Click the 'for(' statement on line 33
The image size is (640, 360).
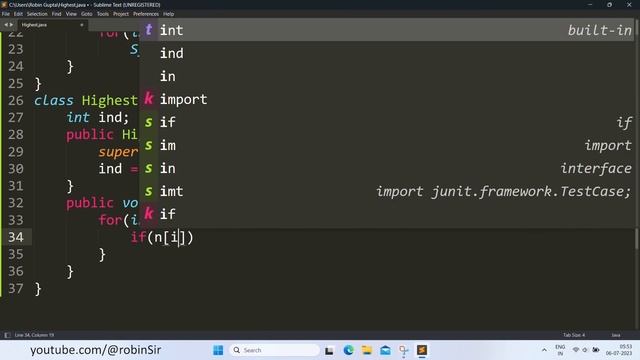114,220
